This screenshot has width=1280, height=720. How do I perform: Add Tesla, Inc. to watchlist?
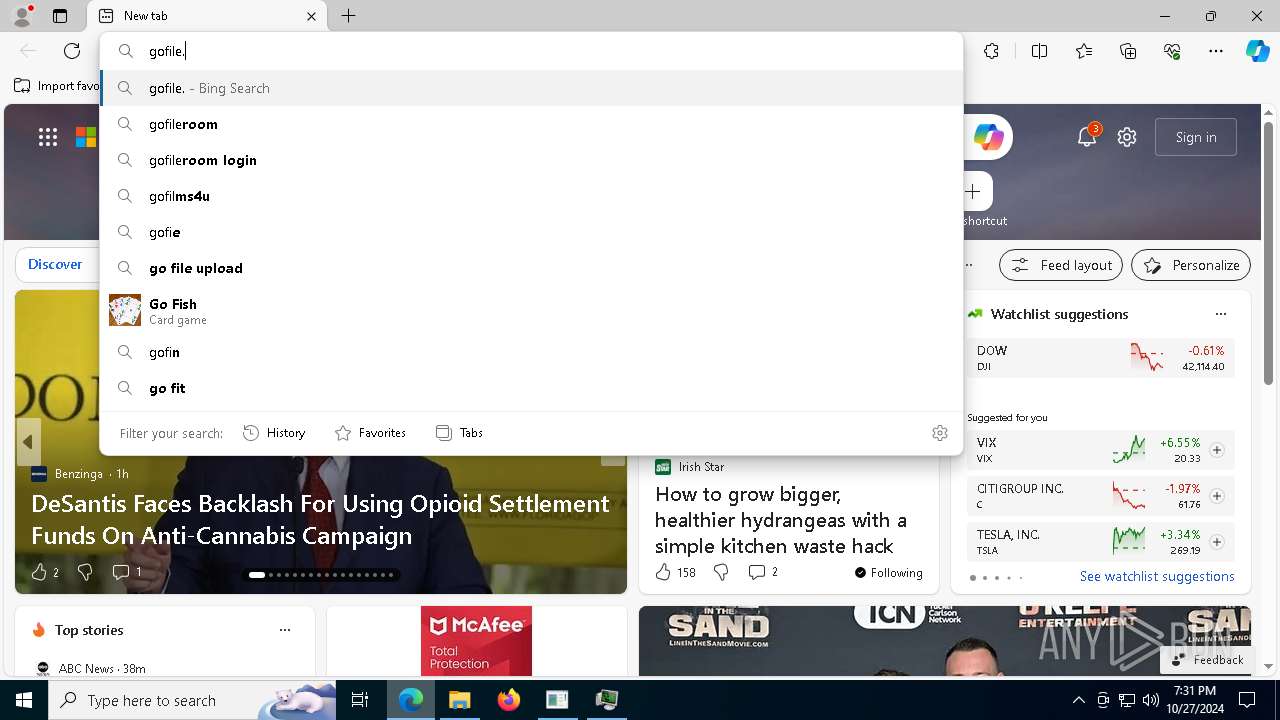click(x=1217, y=542)
